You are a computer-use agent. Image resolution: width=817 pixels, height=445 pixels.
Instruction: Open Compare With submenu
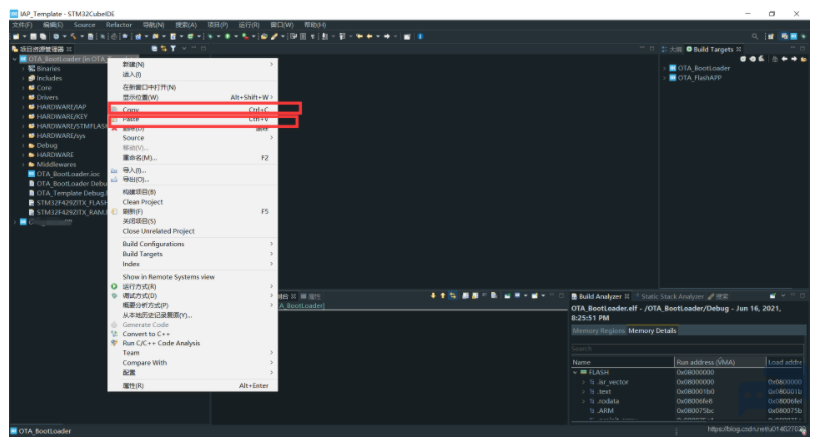coord(193,363)
